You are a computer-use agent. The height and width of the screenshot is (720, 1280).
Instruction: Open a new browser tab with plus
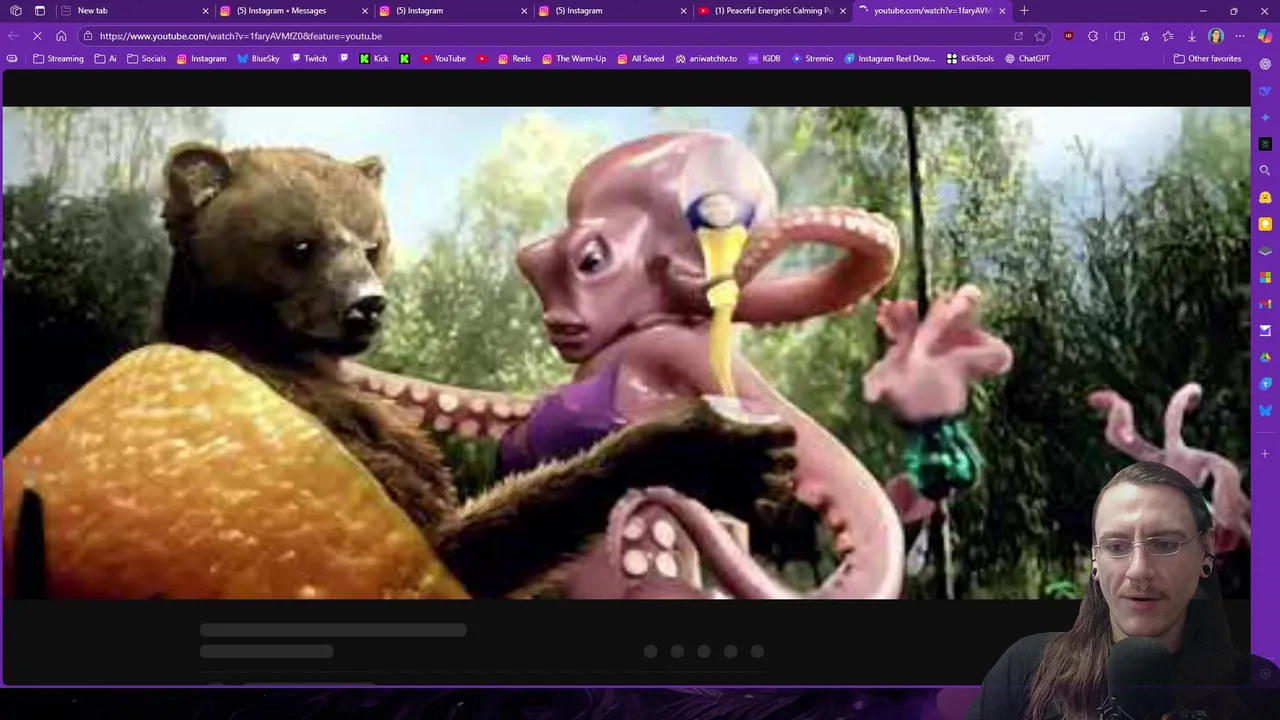point(1024,11)
